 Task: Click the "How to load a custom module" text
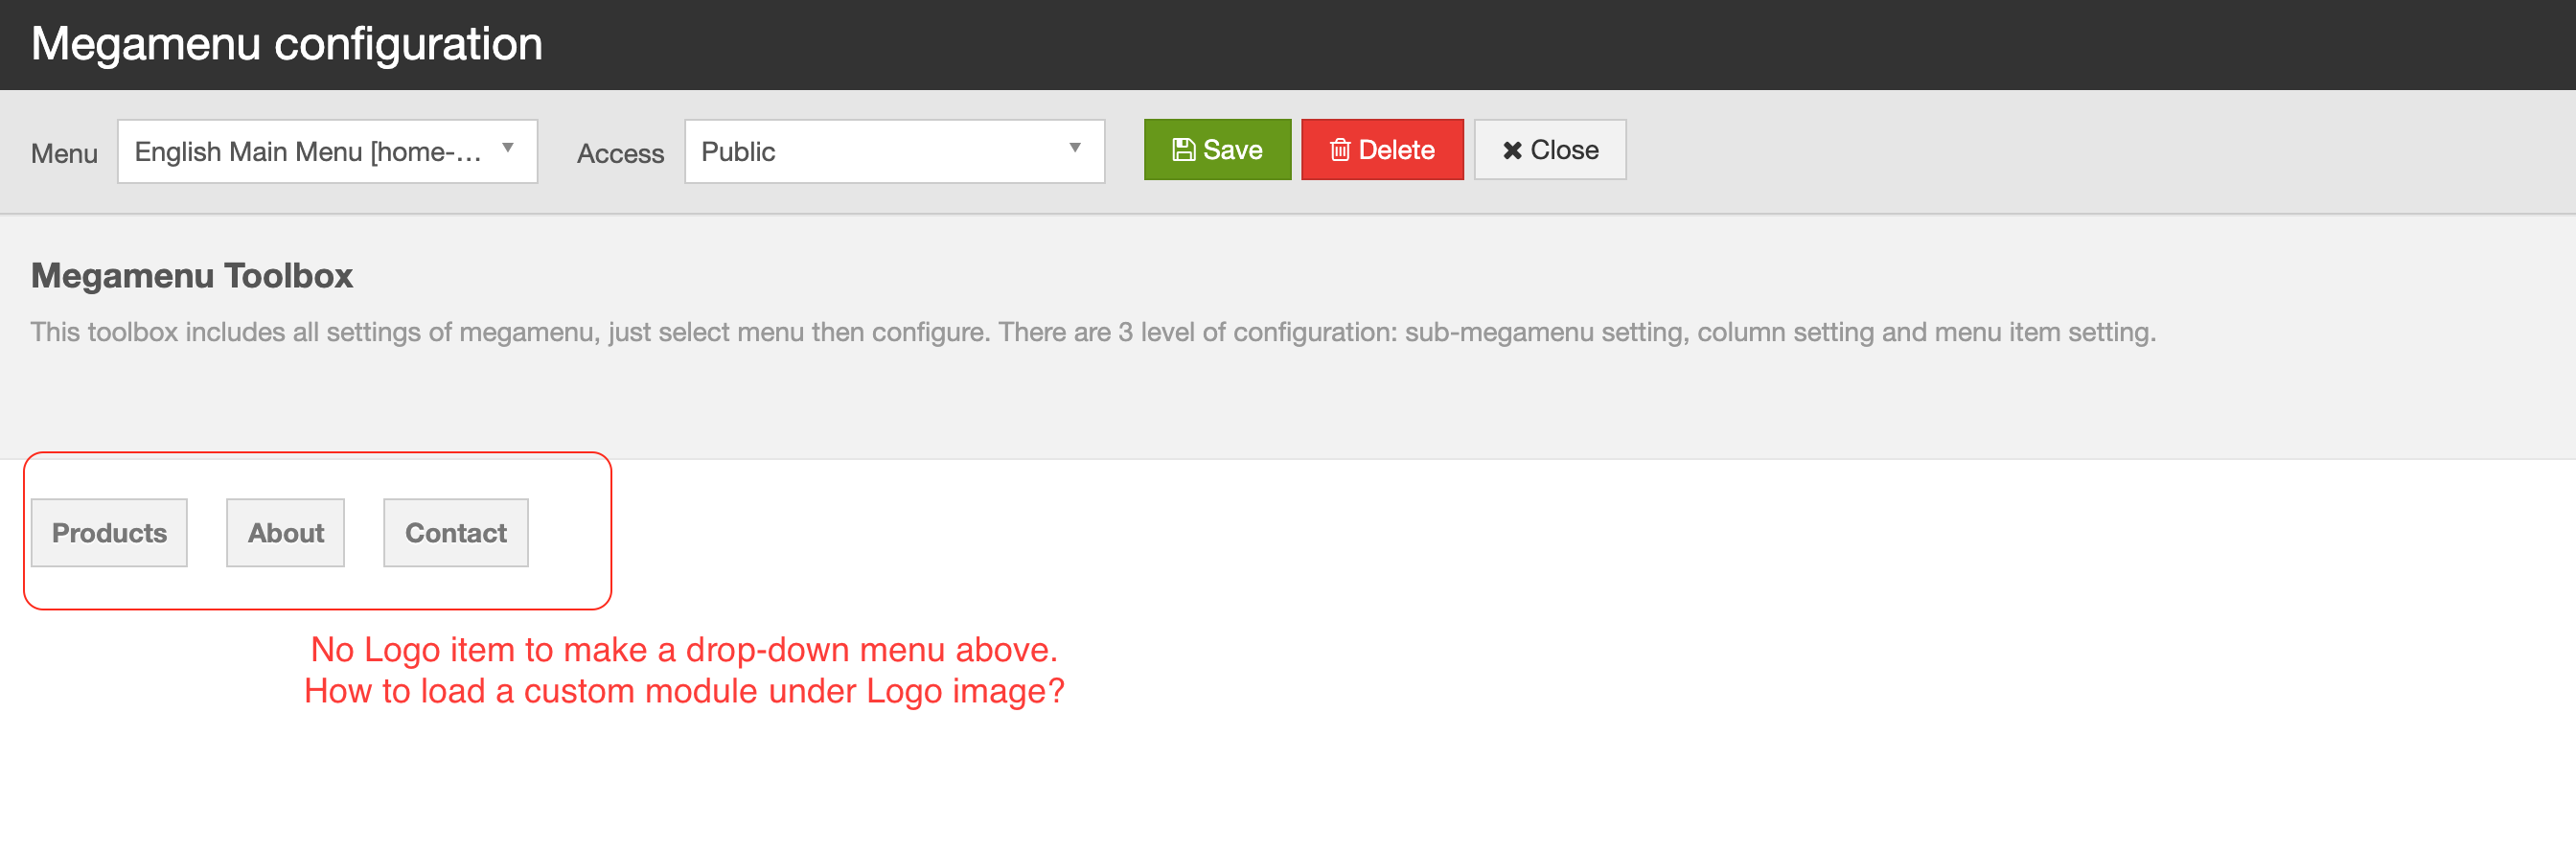pos(684,691)
